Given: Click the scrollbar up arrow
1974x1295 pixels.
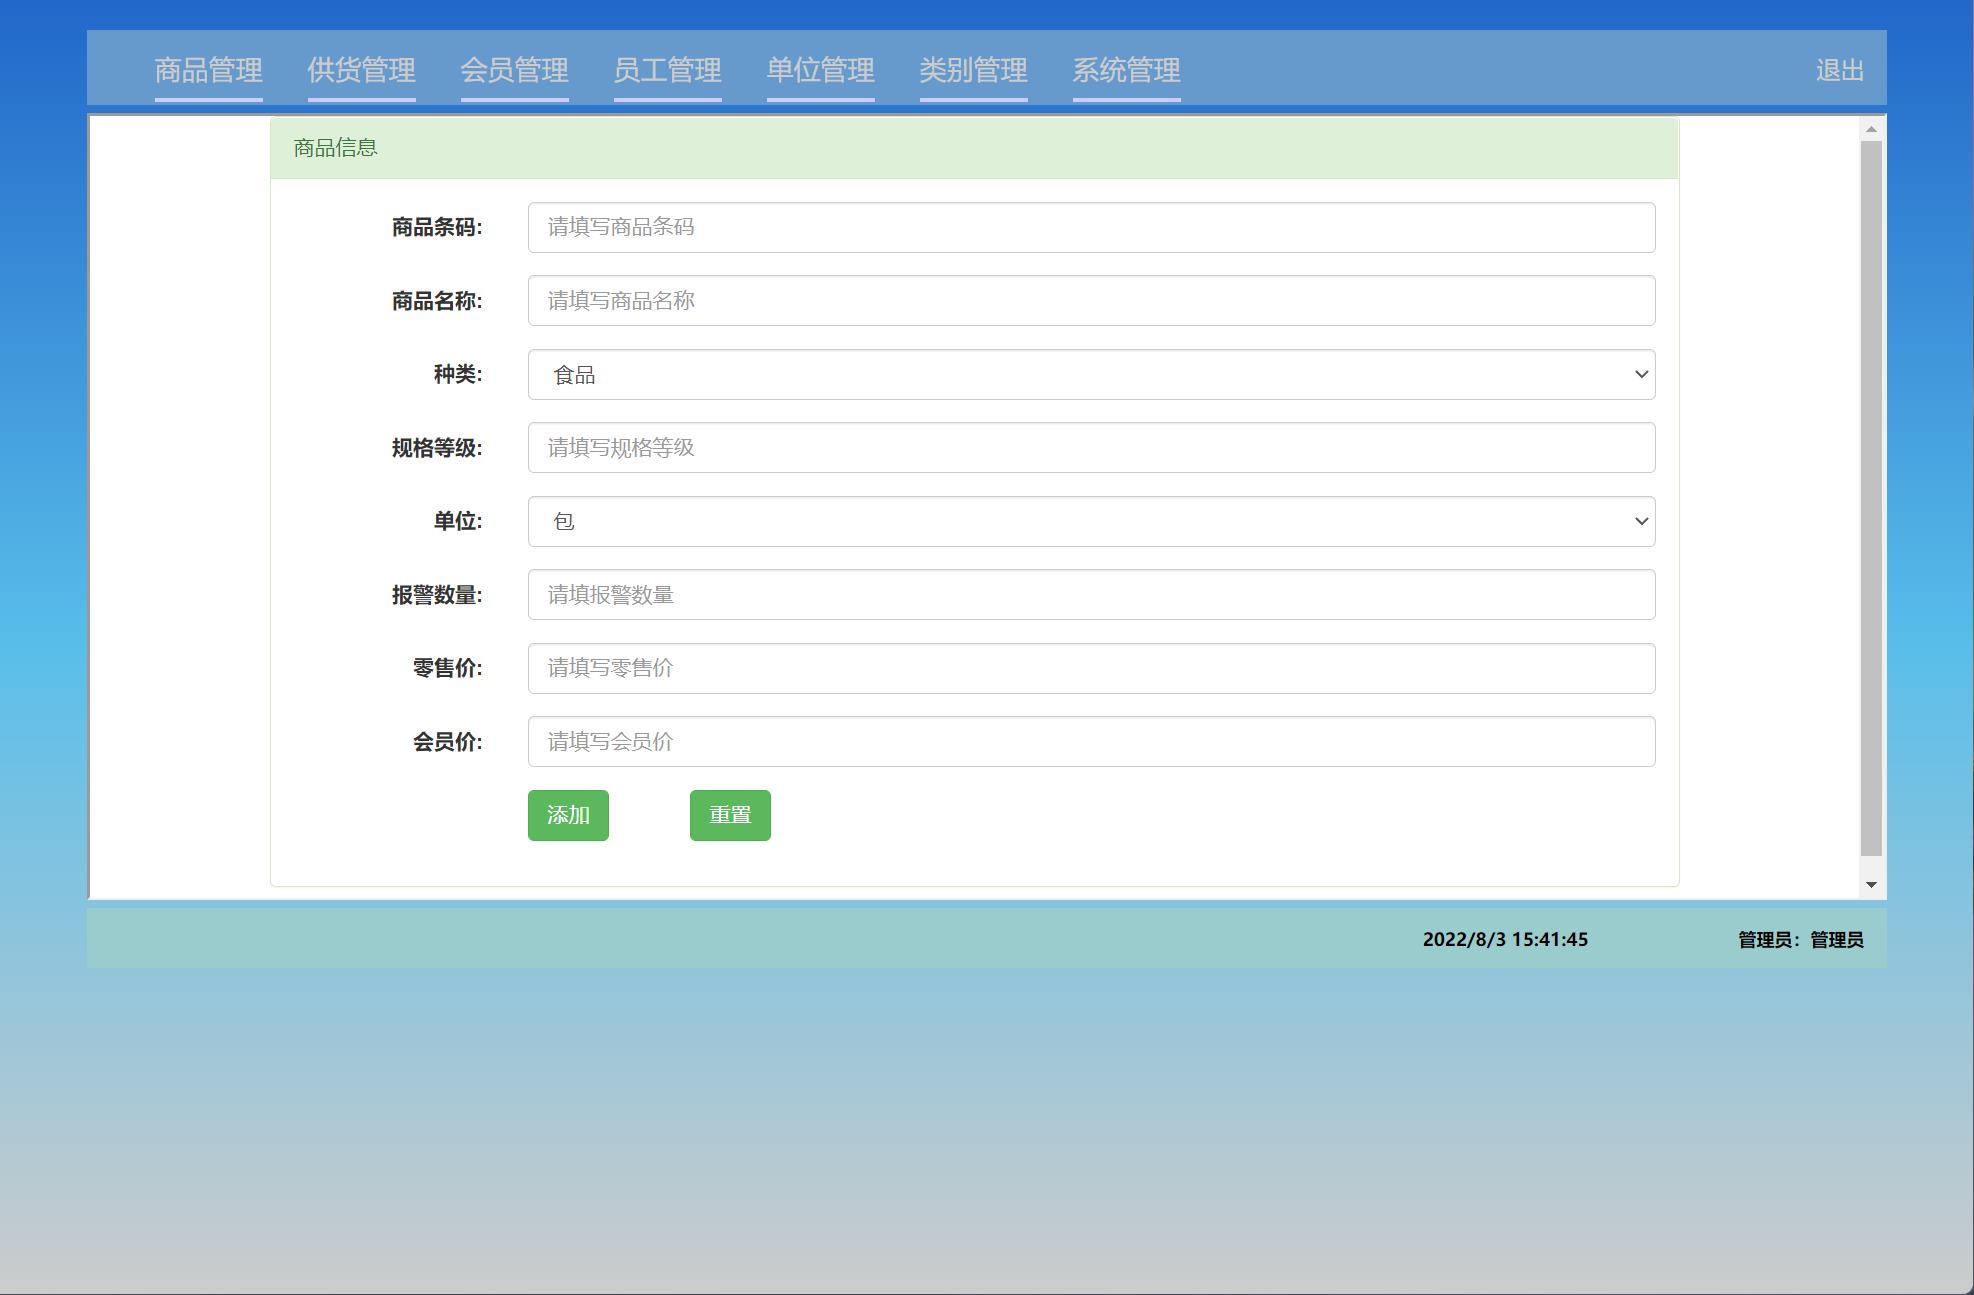Looking at the screenshot, I should [1869, 128].
